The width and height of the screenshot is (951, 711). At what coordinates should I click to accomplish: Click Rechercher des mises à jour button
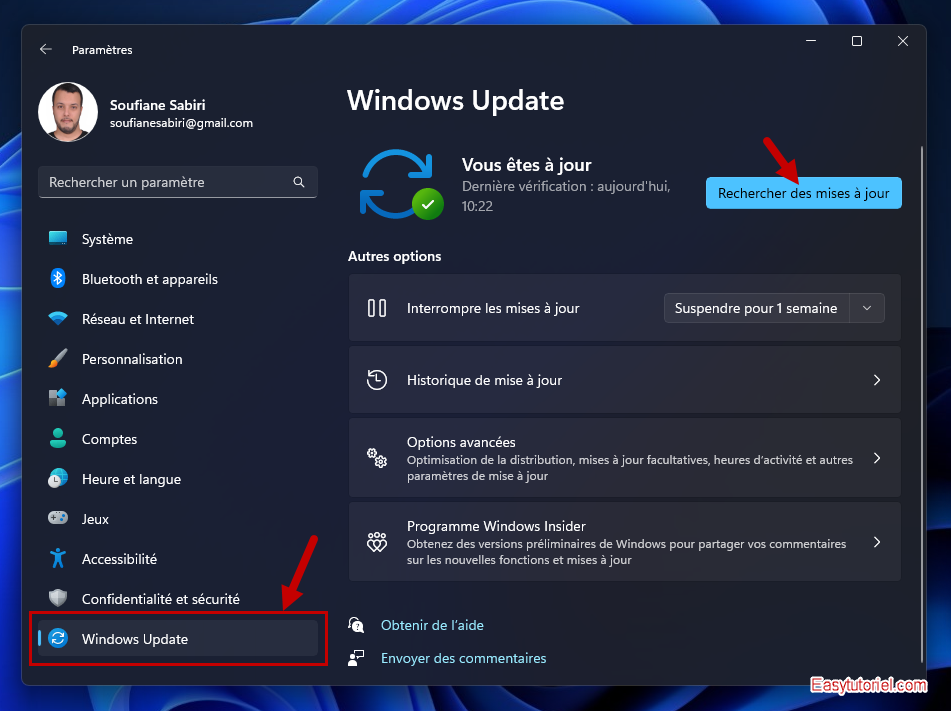click(x=804, y=193)
